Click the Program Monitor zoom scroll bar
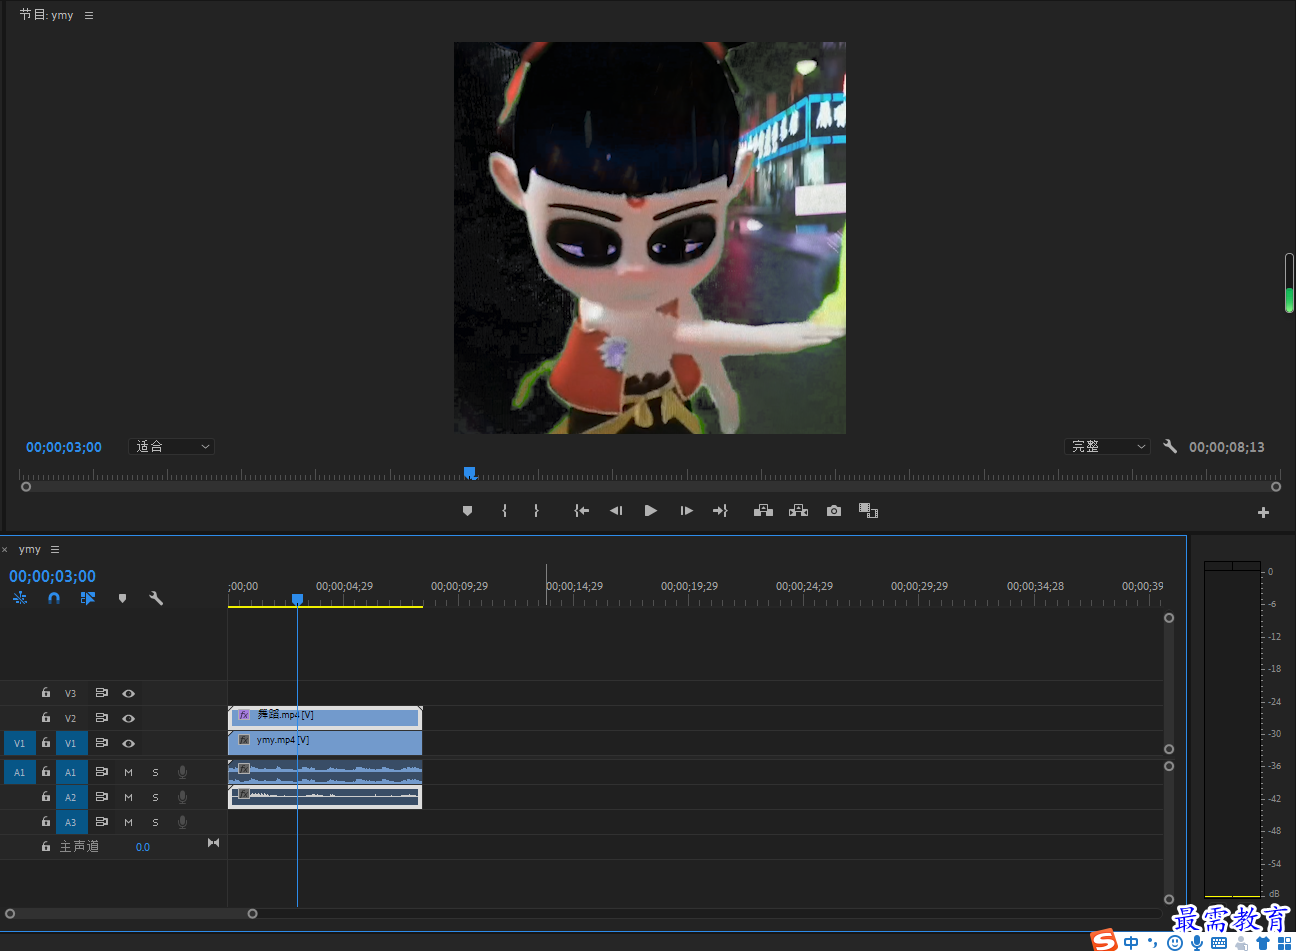The height and width of the screenshot is (951, 1296). 651,487
